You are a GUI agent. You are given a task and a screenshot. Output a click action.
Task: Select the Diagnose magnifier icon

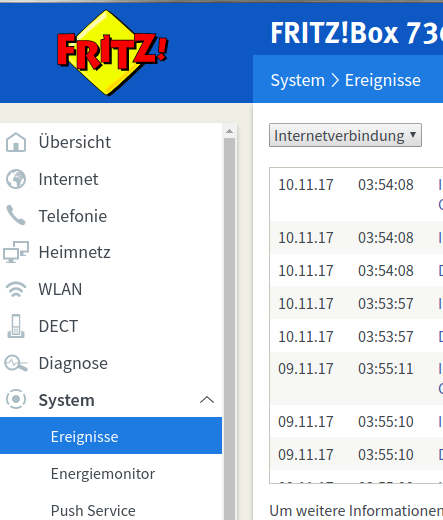point(16,363)
